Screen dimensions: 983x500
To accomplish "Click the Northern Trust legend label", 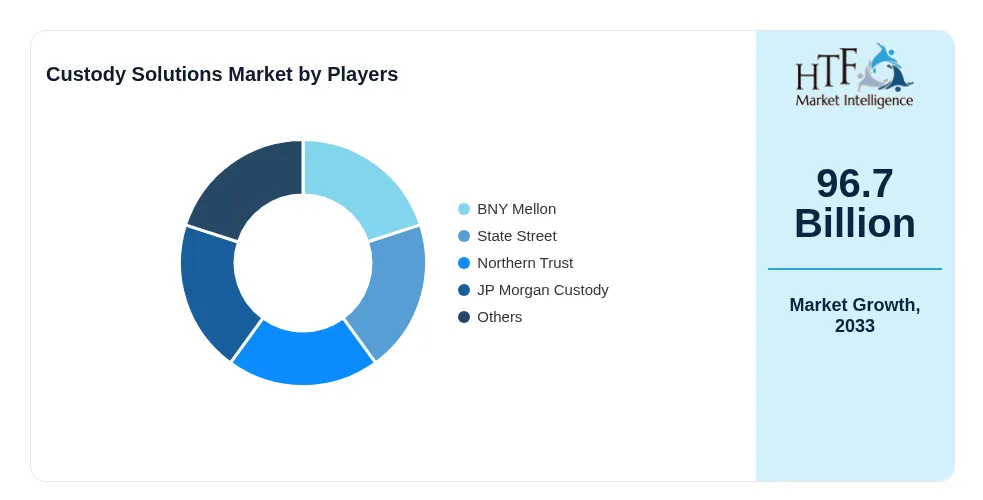I will 525,263.
